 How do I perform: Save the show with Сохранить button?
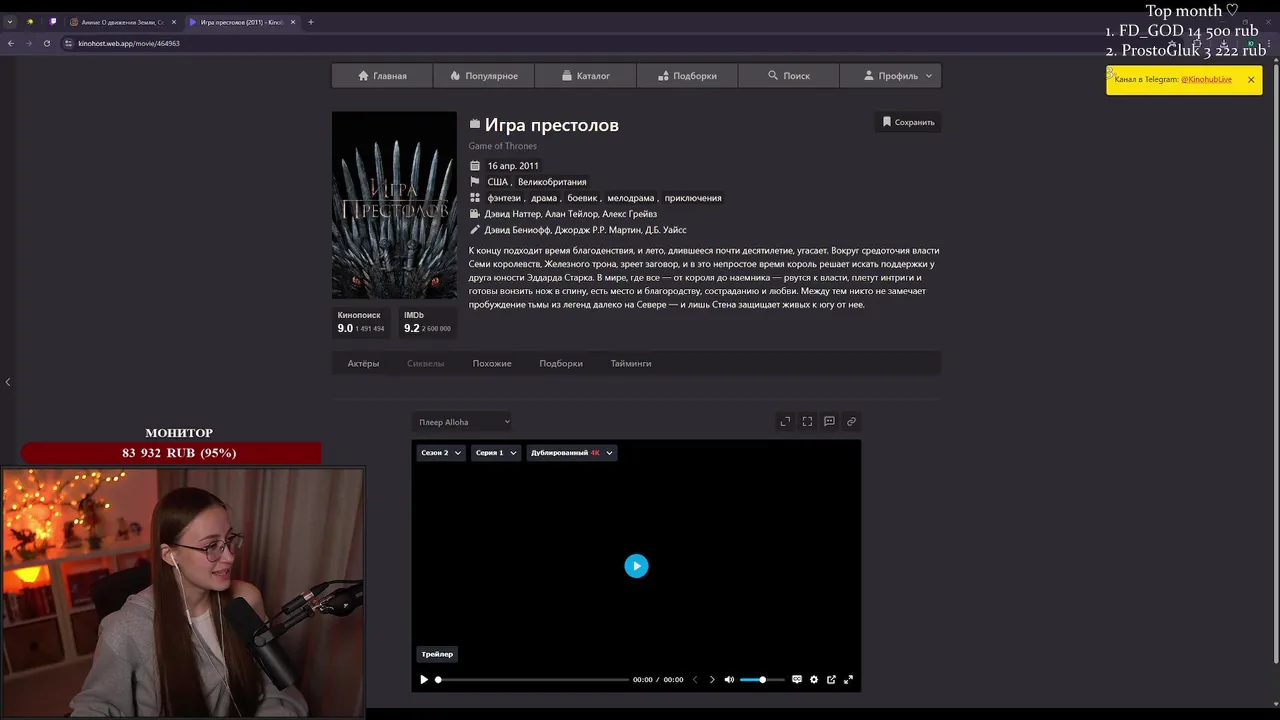pos(908,122)
